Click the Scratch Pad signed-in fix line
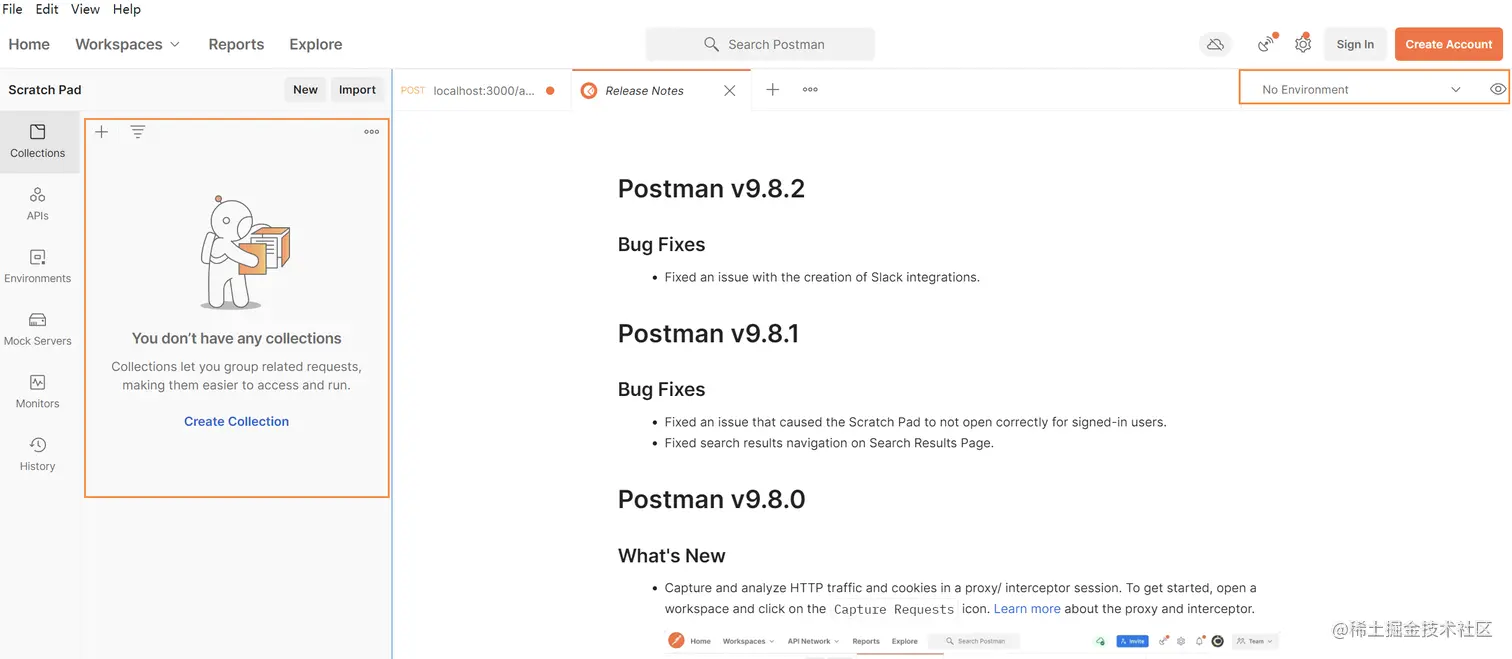 915,422
